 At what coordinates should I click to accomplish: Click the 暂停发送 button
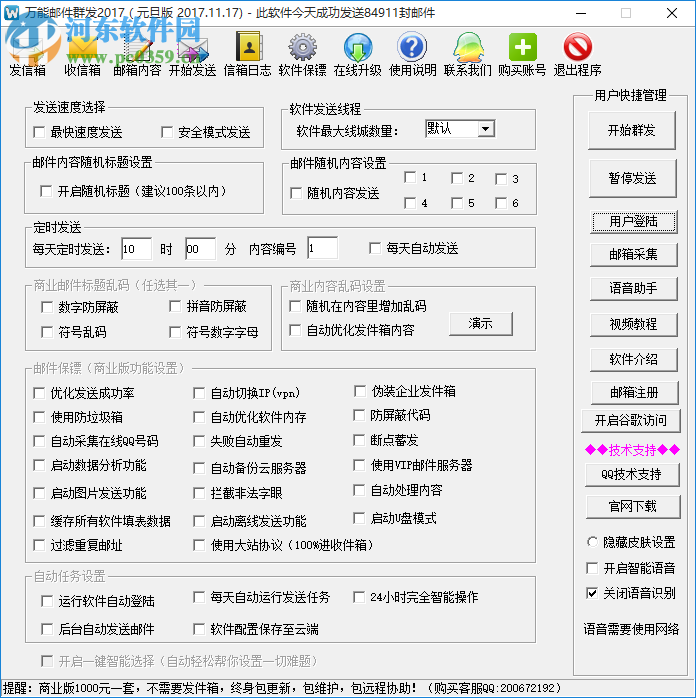(x=632, y=179)
